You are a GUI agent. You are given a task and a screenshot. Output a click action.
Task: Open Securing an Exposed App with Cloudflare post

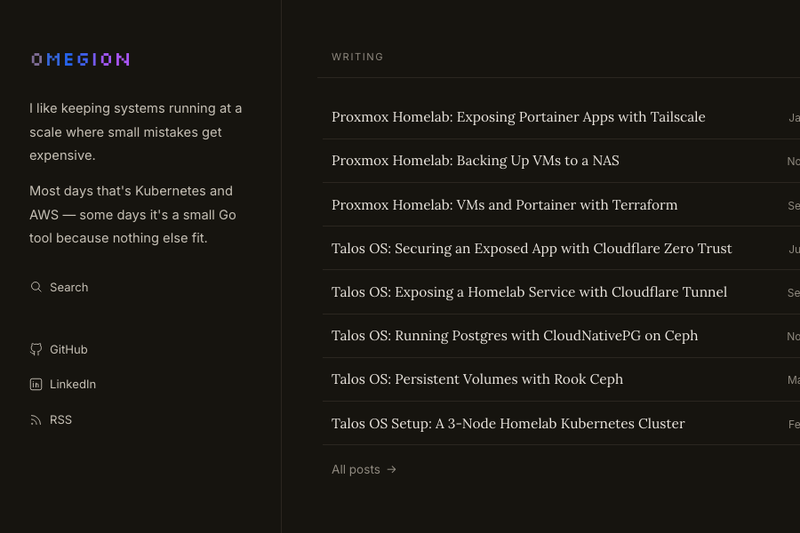(532, 248)
